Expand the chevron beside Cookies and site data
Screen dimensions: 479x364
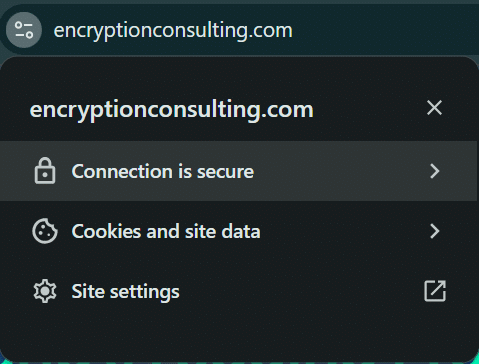coord(435,231)
